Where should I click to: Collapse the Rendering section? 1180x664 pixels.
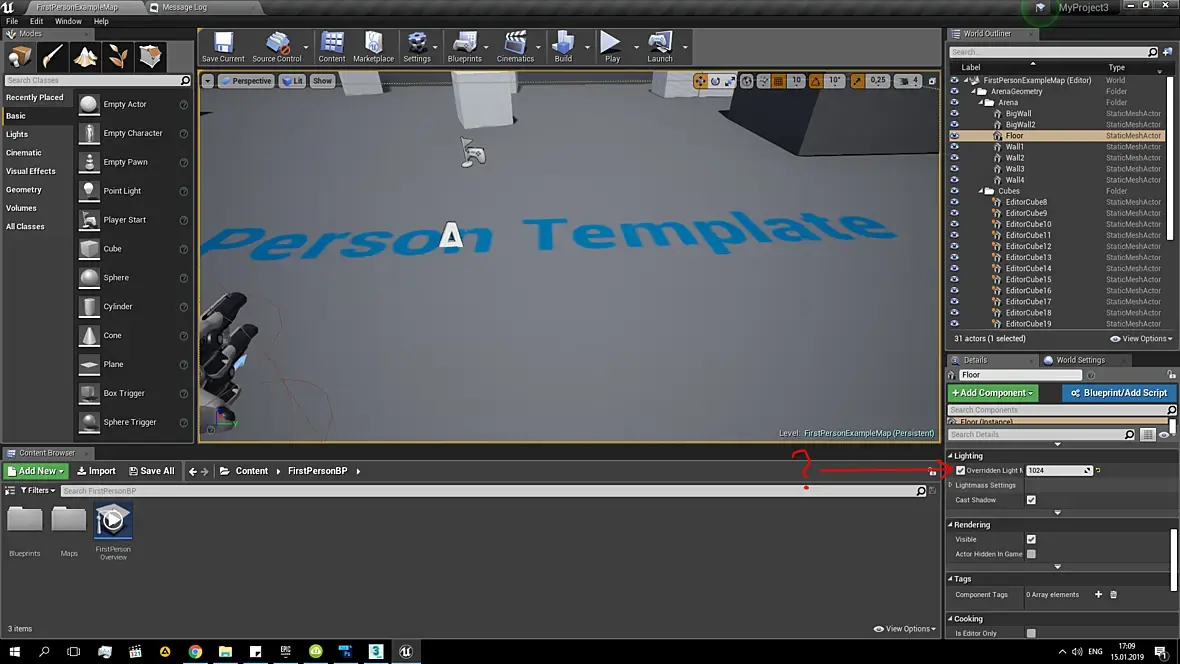(x=950, y=525)
